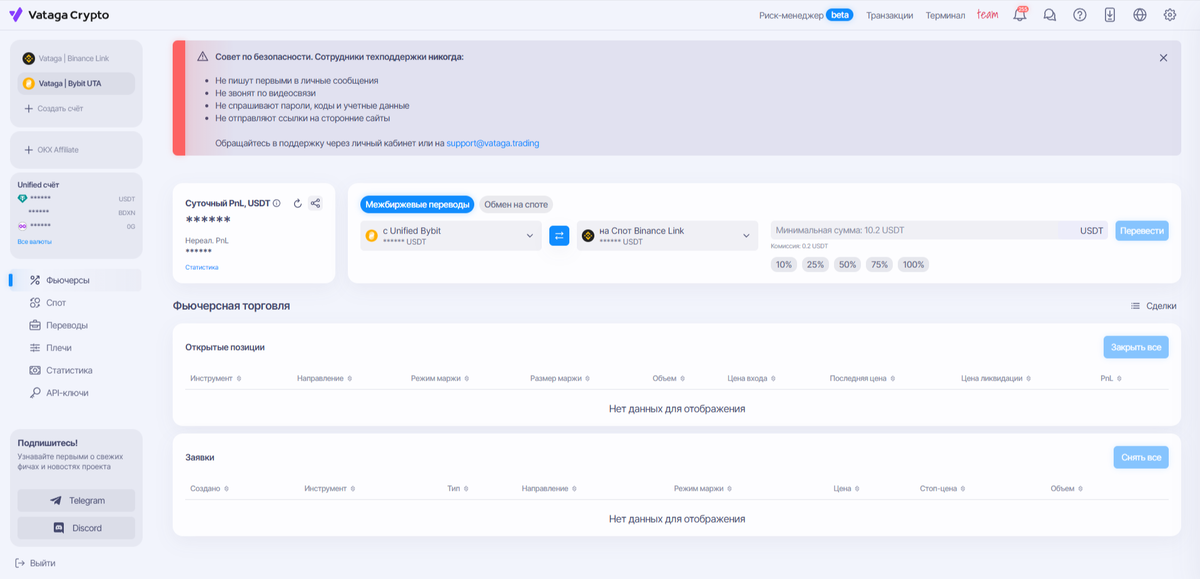Click the exit door icon beside Выйти
Screen dimensions: 1200x579
pos(20,563)
